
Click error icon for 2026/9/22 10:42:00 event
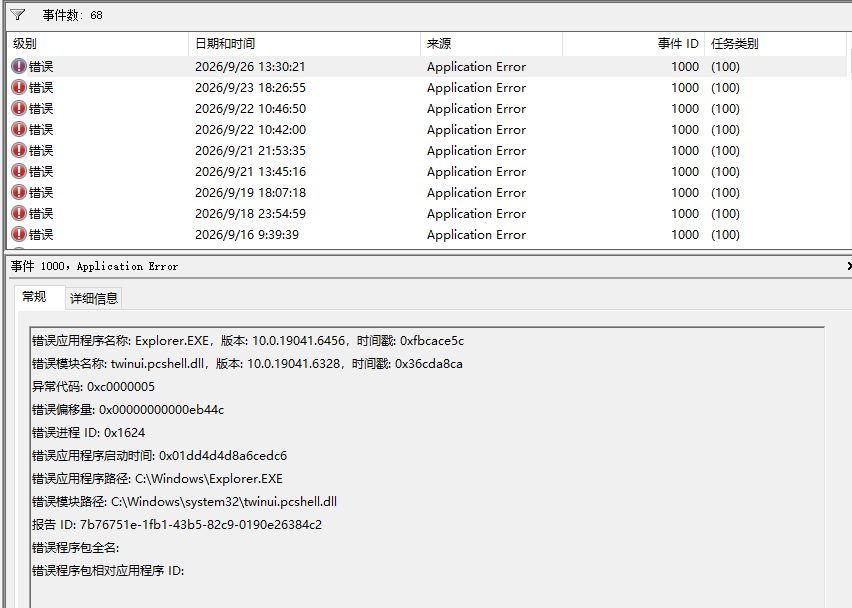[x=19, y=129]
